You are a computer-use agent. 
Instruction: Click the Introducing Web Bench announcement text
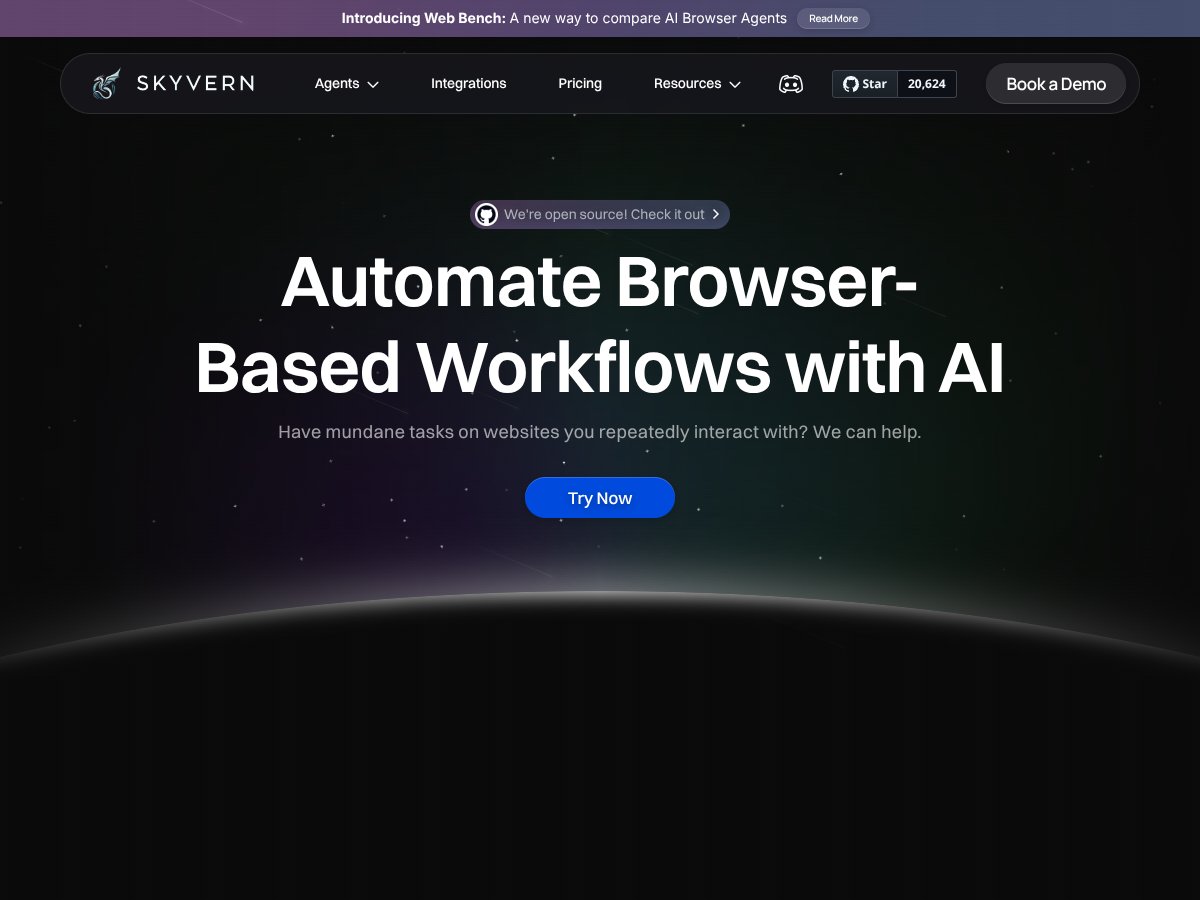[x=563, y=18]
